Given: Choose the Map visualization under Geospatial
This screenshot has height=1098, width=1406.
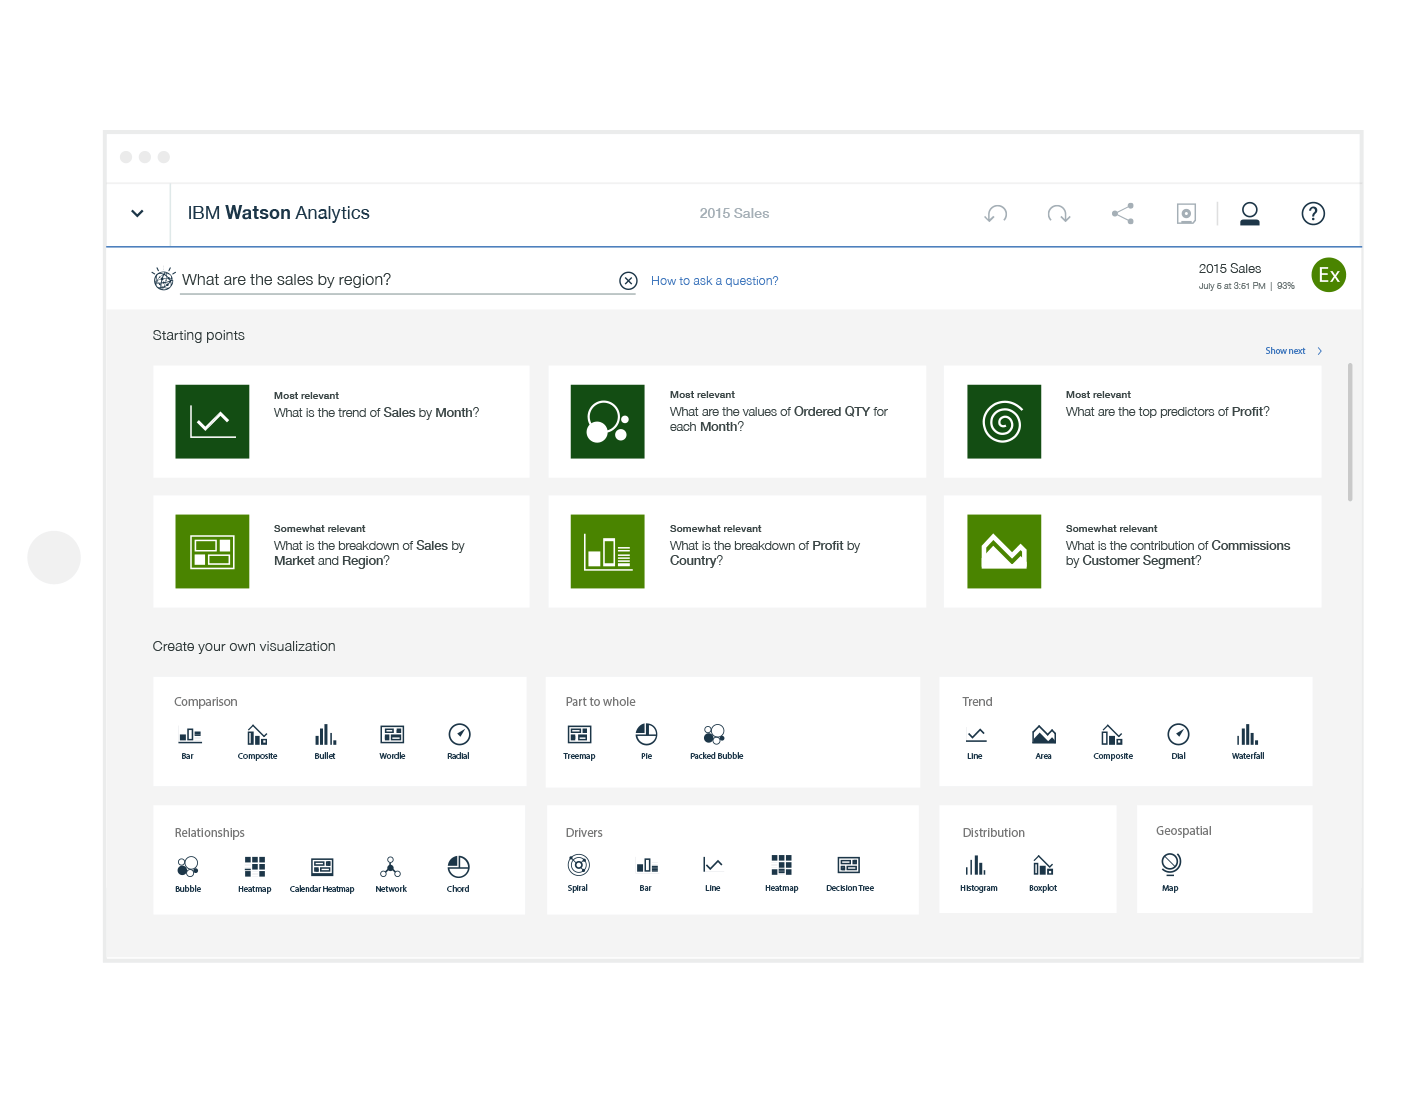Looking at the screenshot, I should pos(1170,870).
